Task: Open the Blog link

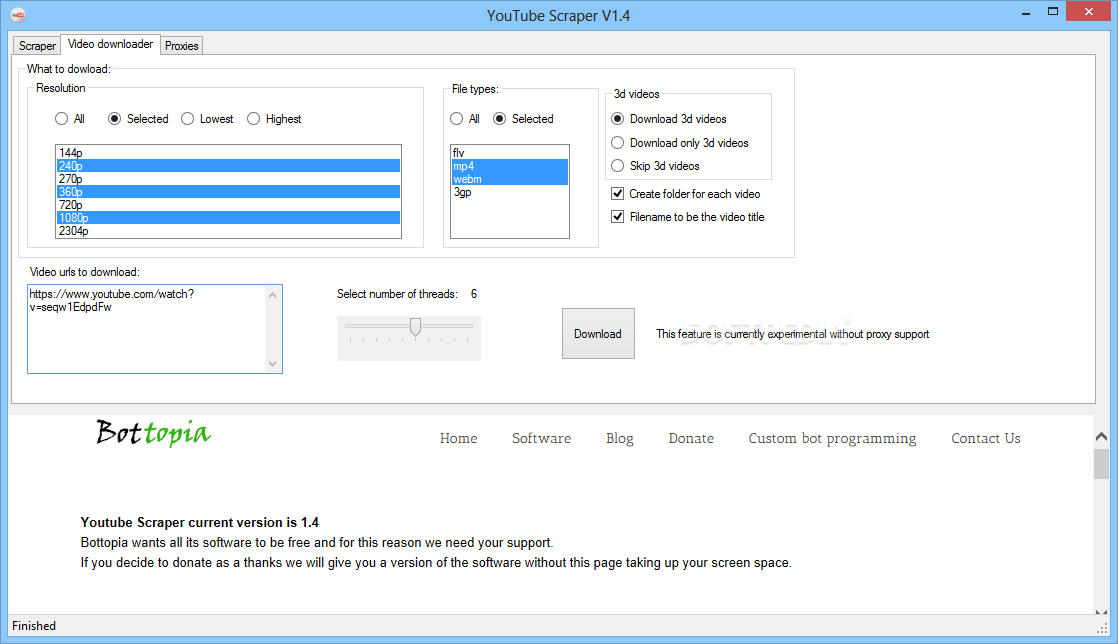Action: point(620,439)
